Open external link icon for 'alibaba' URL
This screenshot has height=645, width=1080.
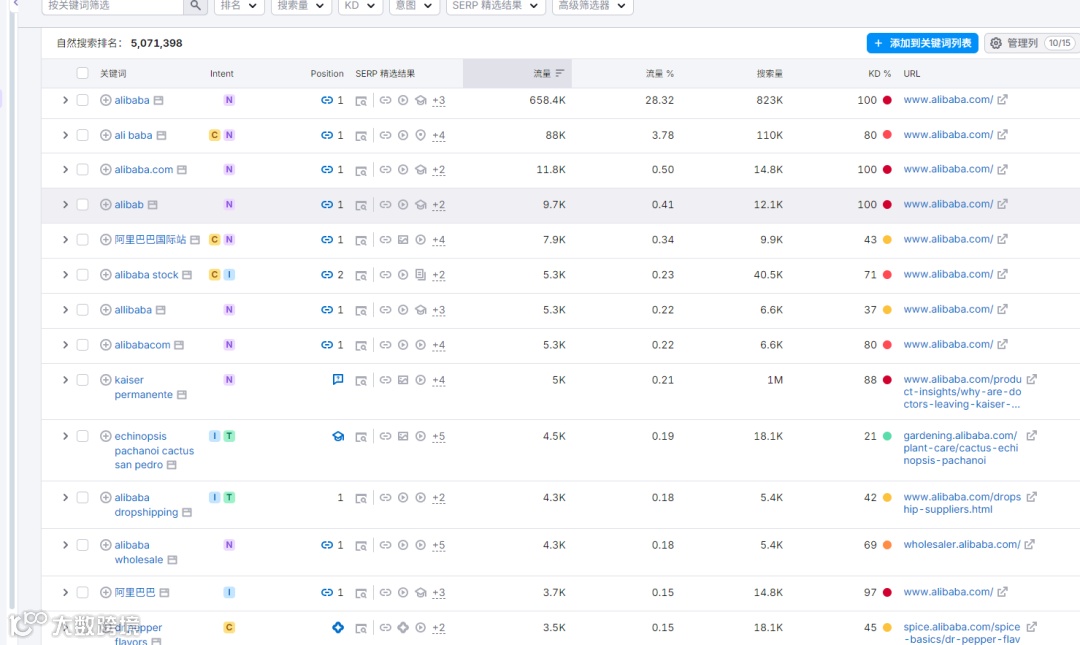point(1002,99)
